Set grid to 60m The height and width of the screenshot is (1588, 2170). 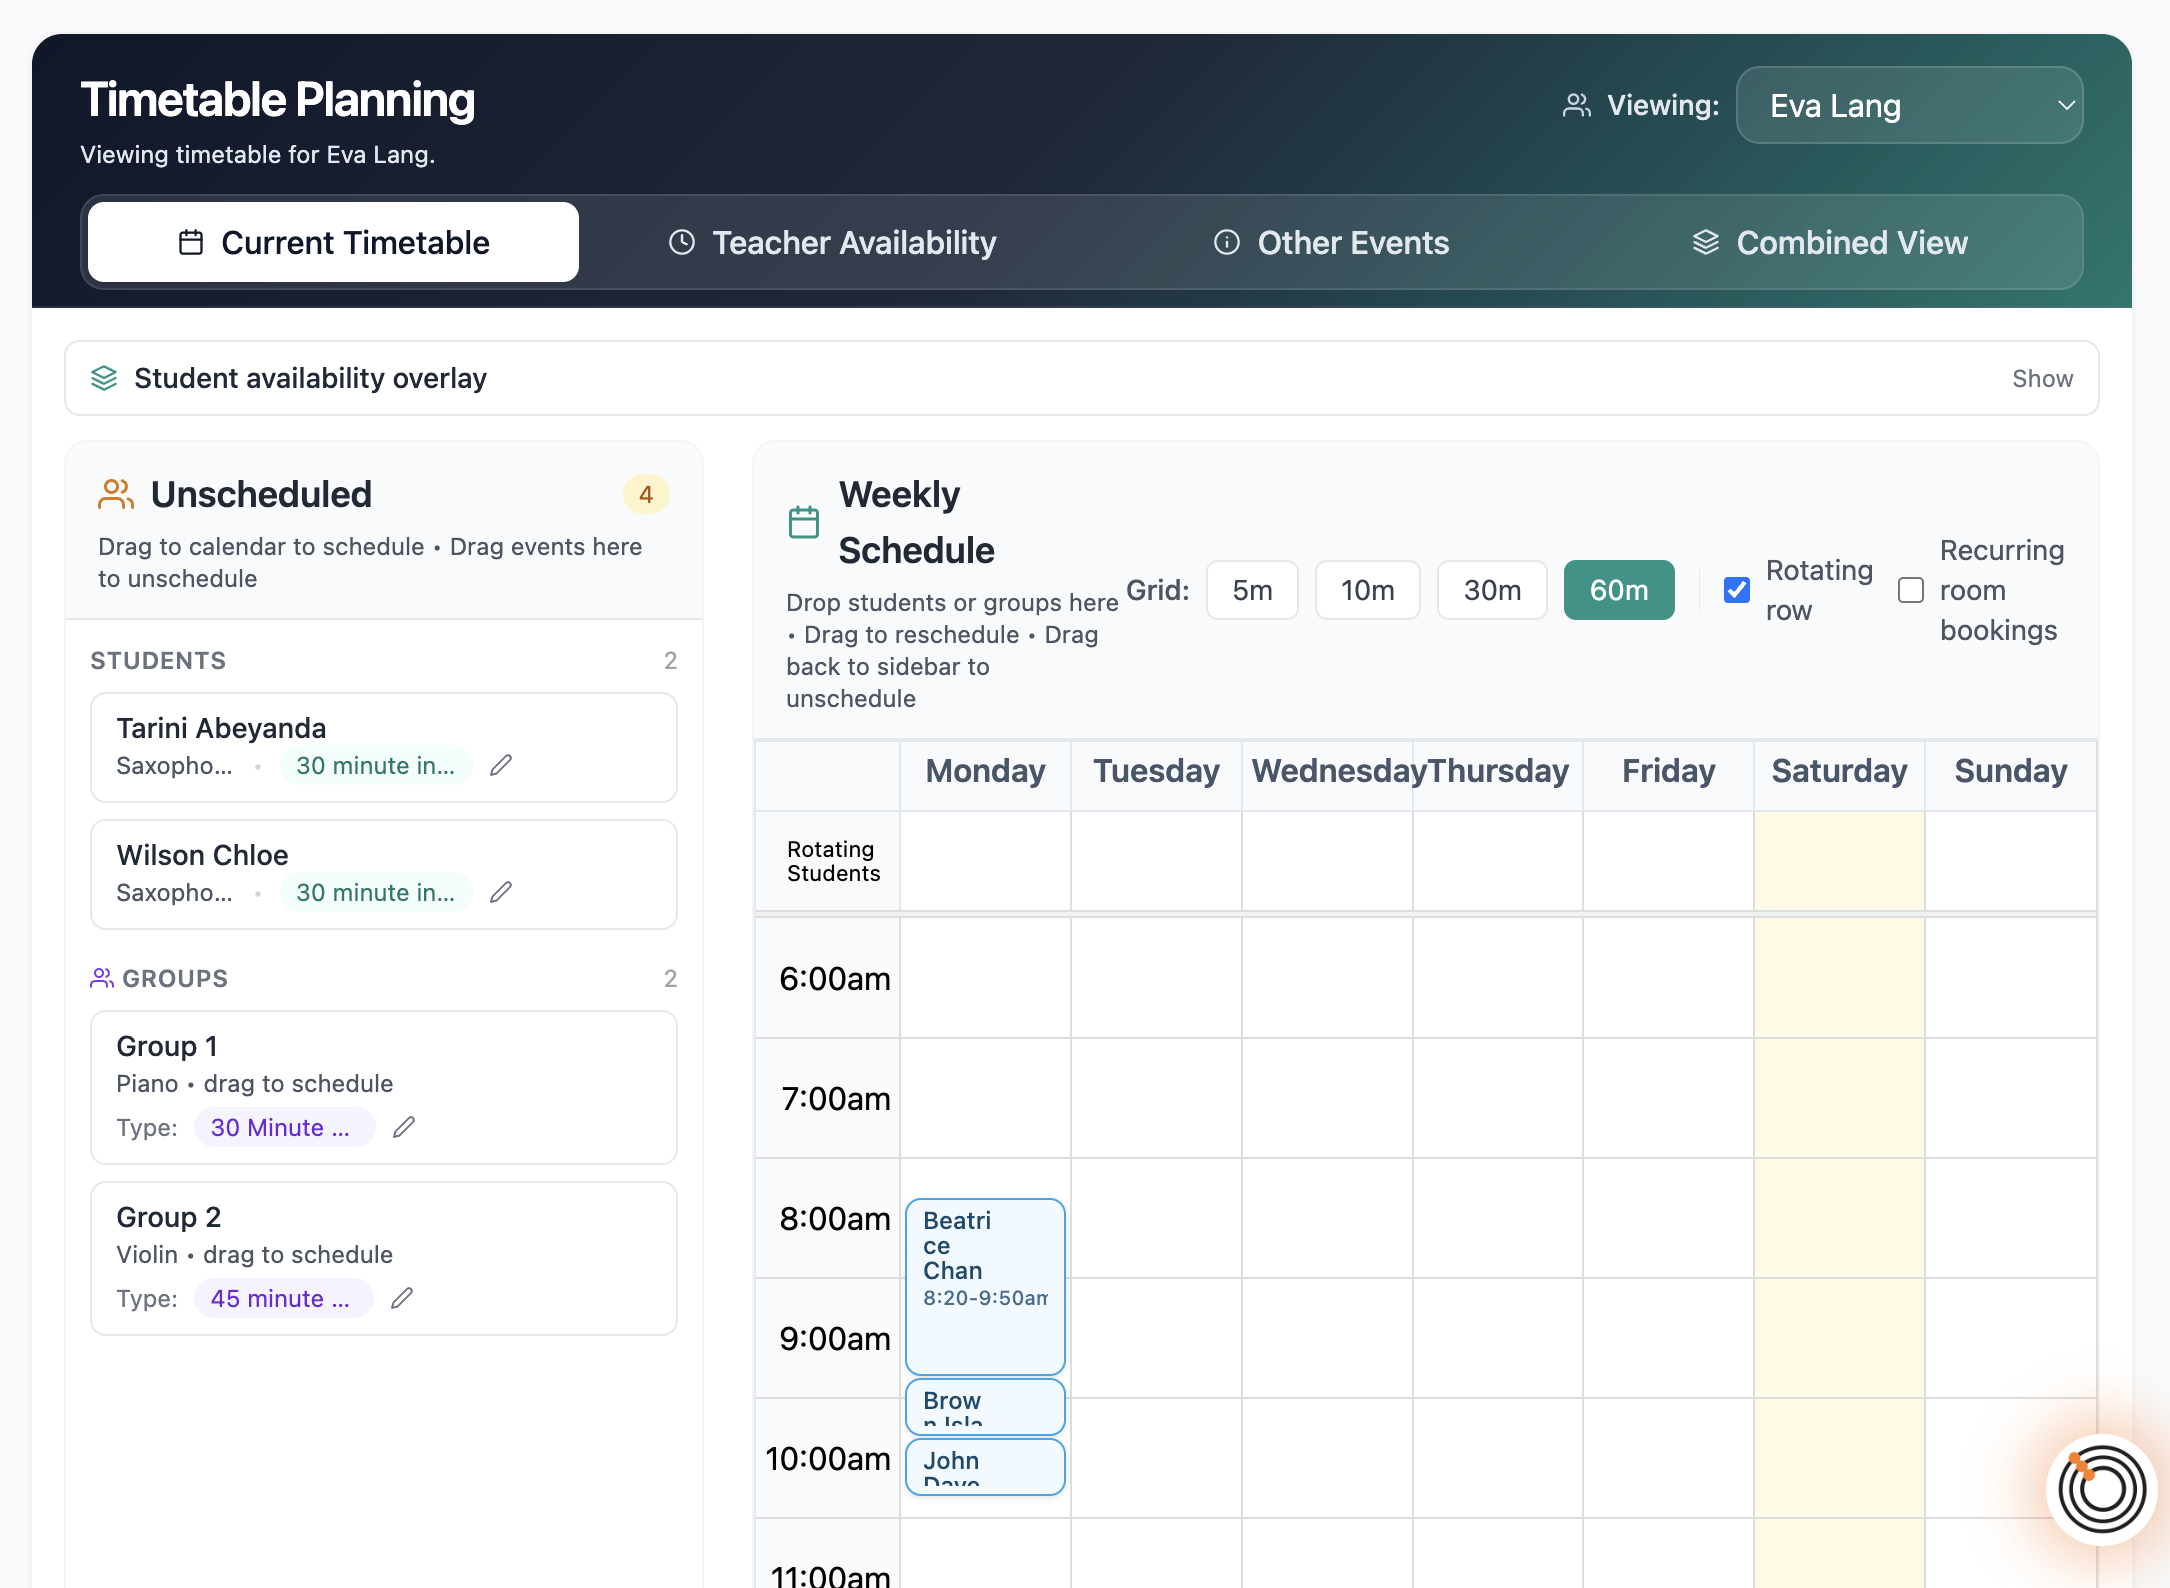point(1619,590)
